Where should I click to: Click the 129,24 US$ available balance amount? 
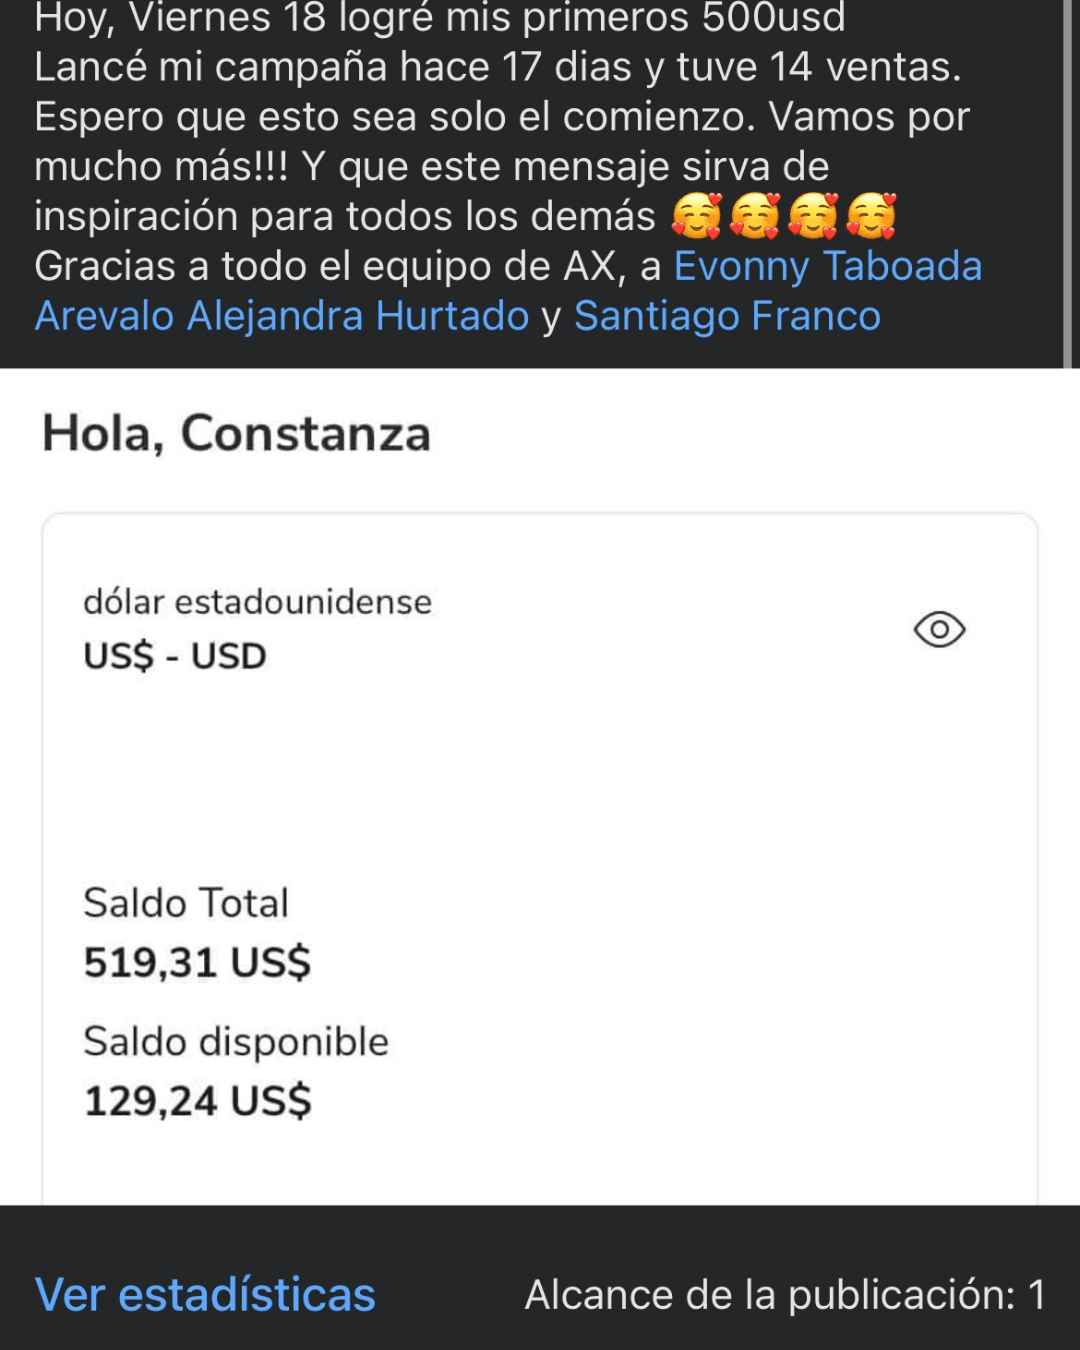(197, 1101)
